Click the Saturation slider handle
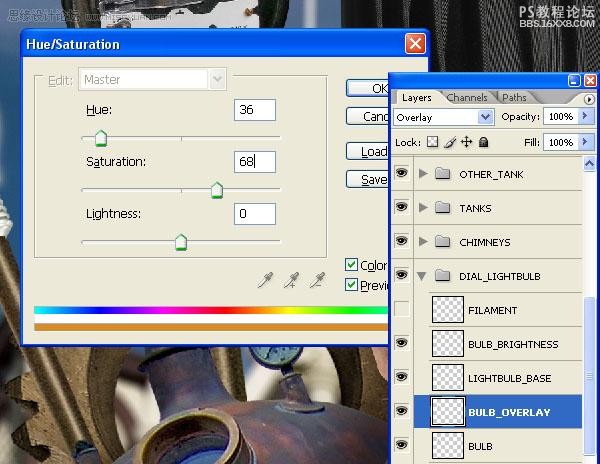 (x=217, y=190)
